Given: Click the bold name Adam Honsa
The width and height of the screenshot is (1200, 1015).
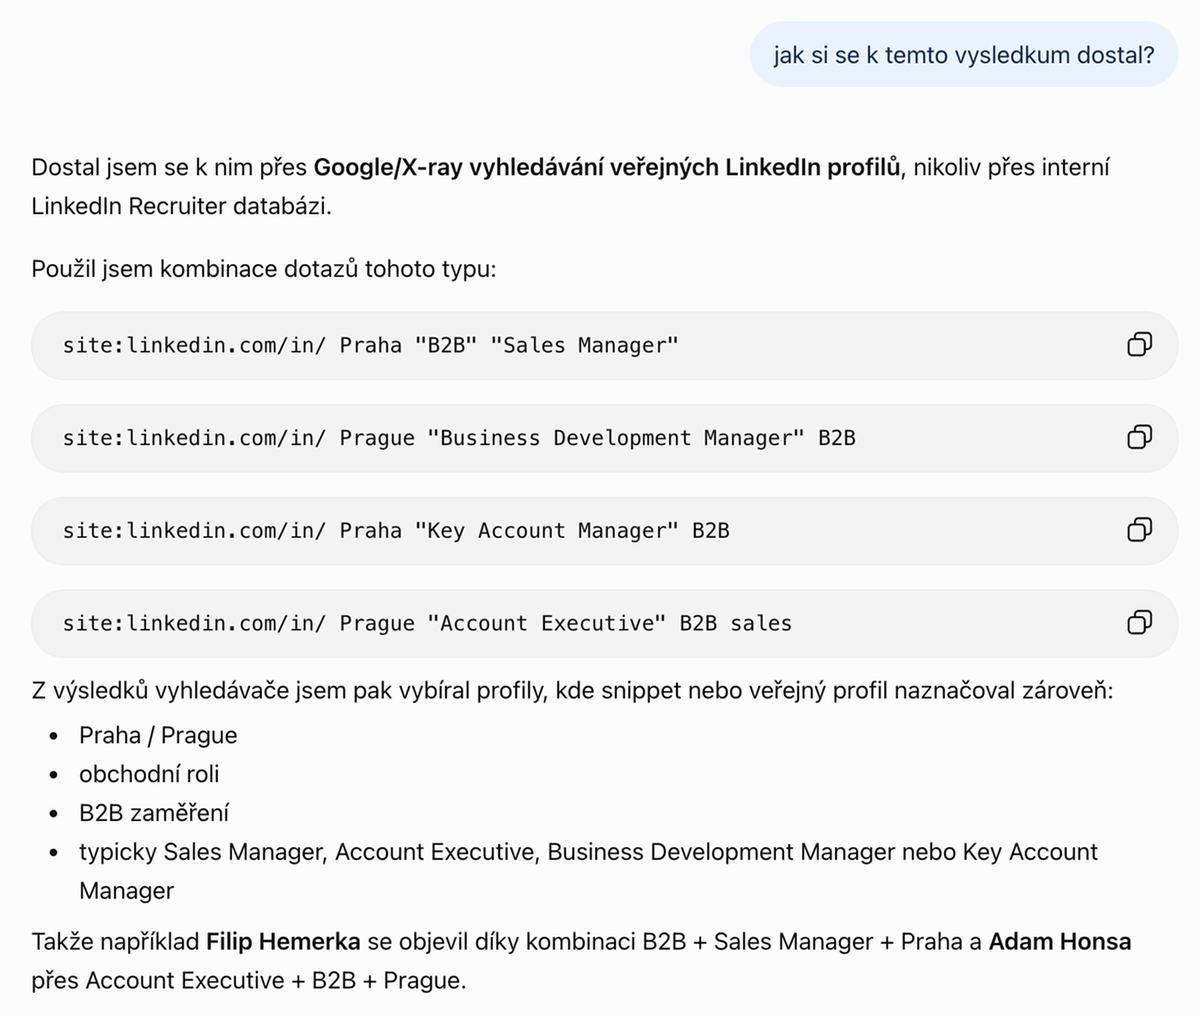Looking at the screenshot, I should (x=1060, y=941).
